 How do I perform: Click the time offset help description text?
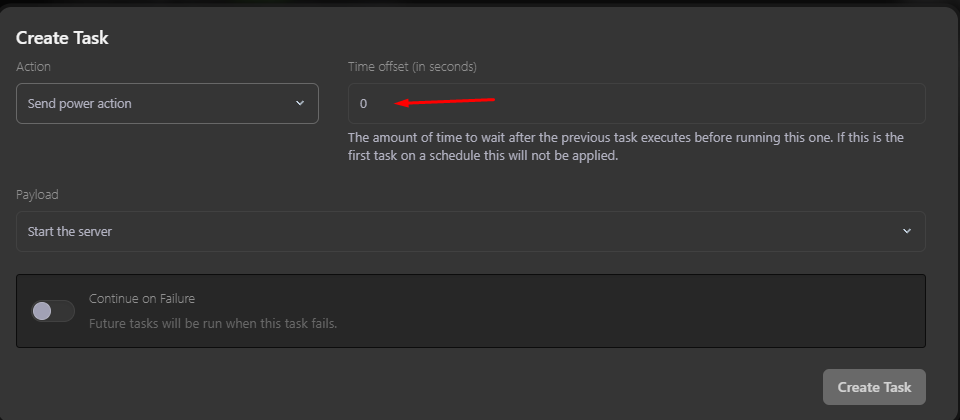click(x=624, y=146)
